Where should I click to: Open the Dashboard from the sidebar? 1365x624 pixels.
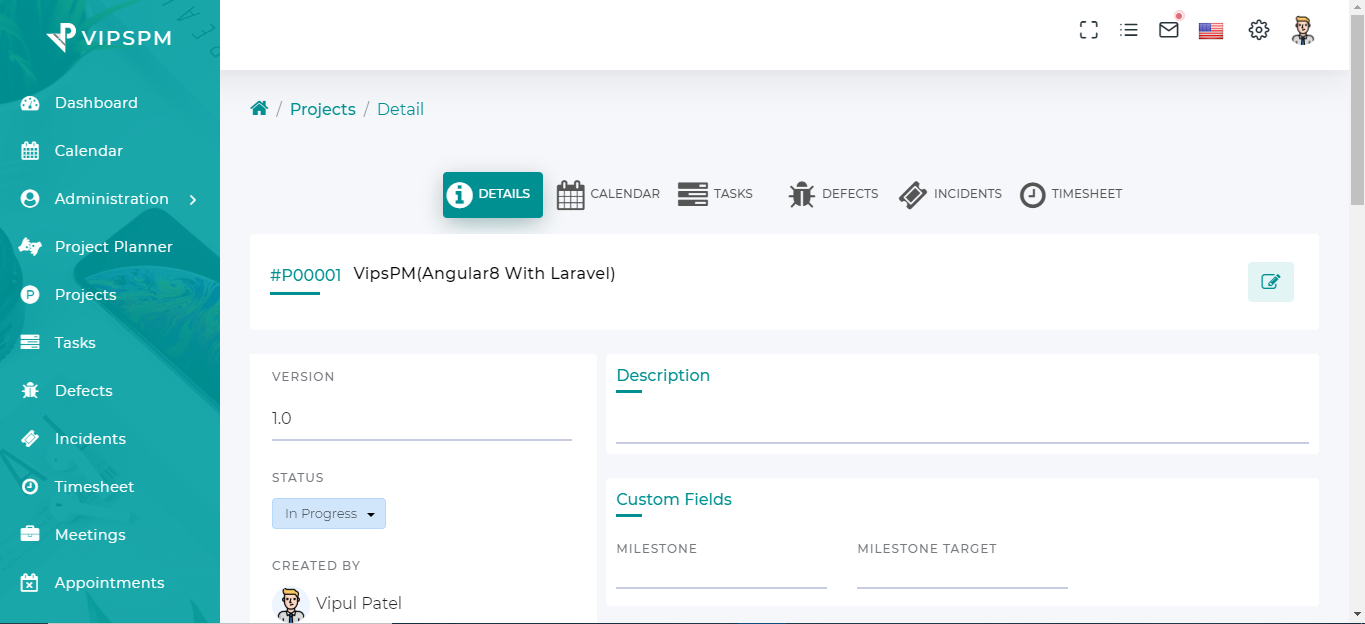pyautogui.click(x=96, y=102)
